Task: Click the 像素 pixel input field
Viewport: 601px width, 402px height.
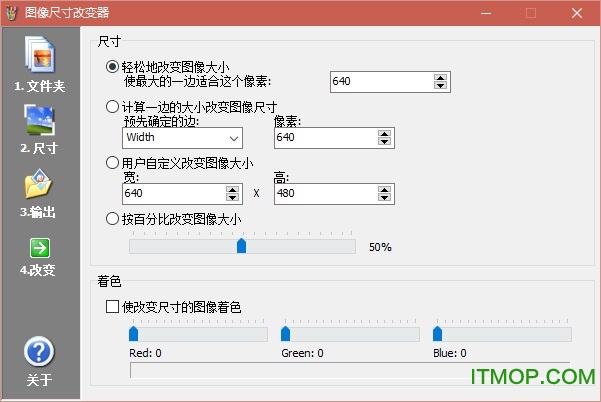Action: (x=322, y=137)
